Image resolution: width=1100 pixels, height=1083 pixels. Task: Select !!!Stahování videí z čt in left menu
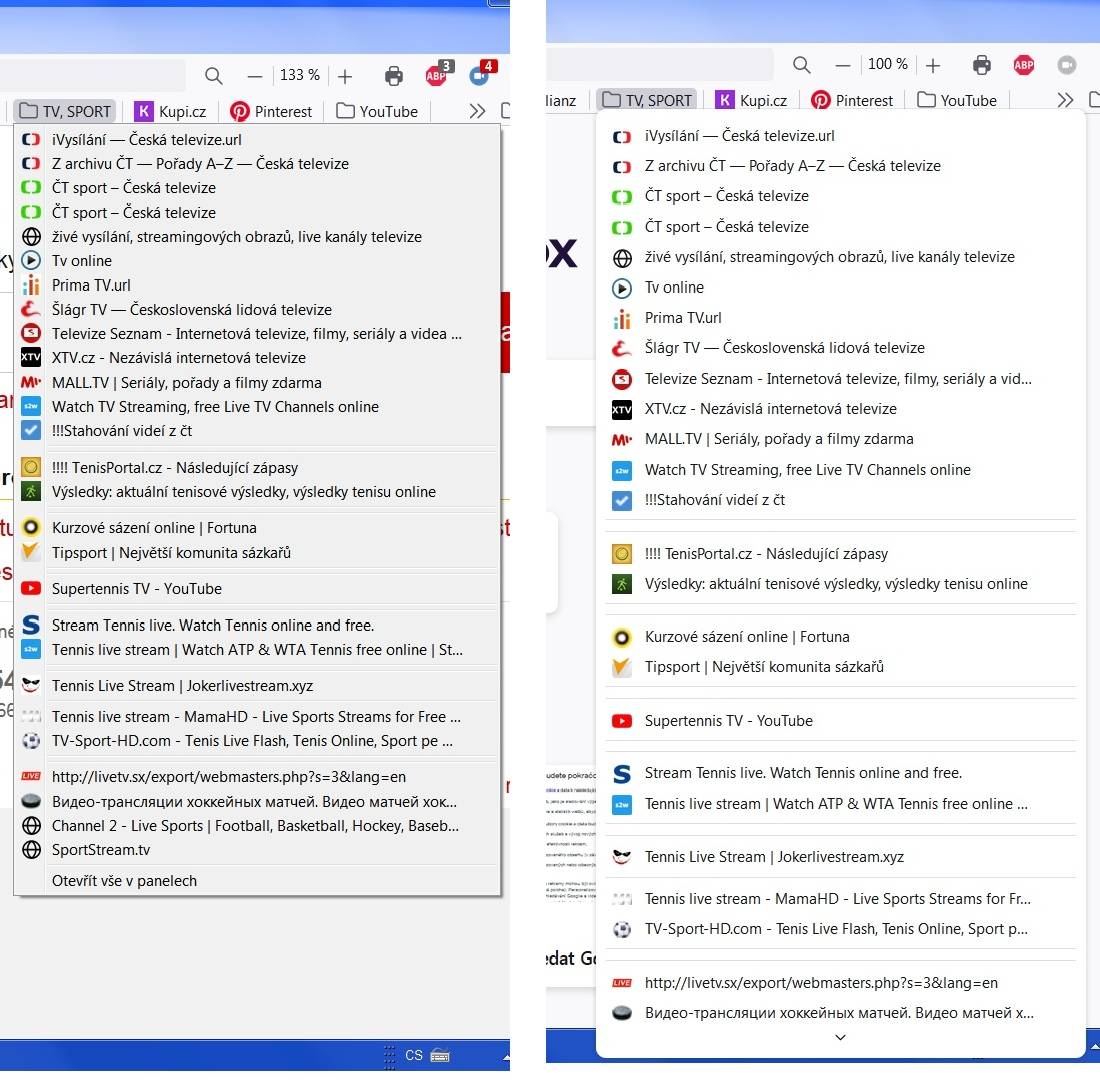click(257, 430)
